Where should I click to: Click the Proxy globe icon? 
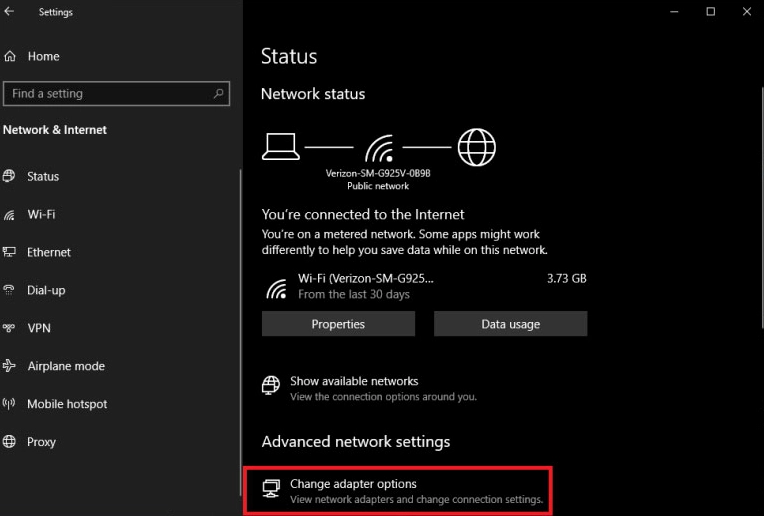coord(10,442)
